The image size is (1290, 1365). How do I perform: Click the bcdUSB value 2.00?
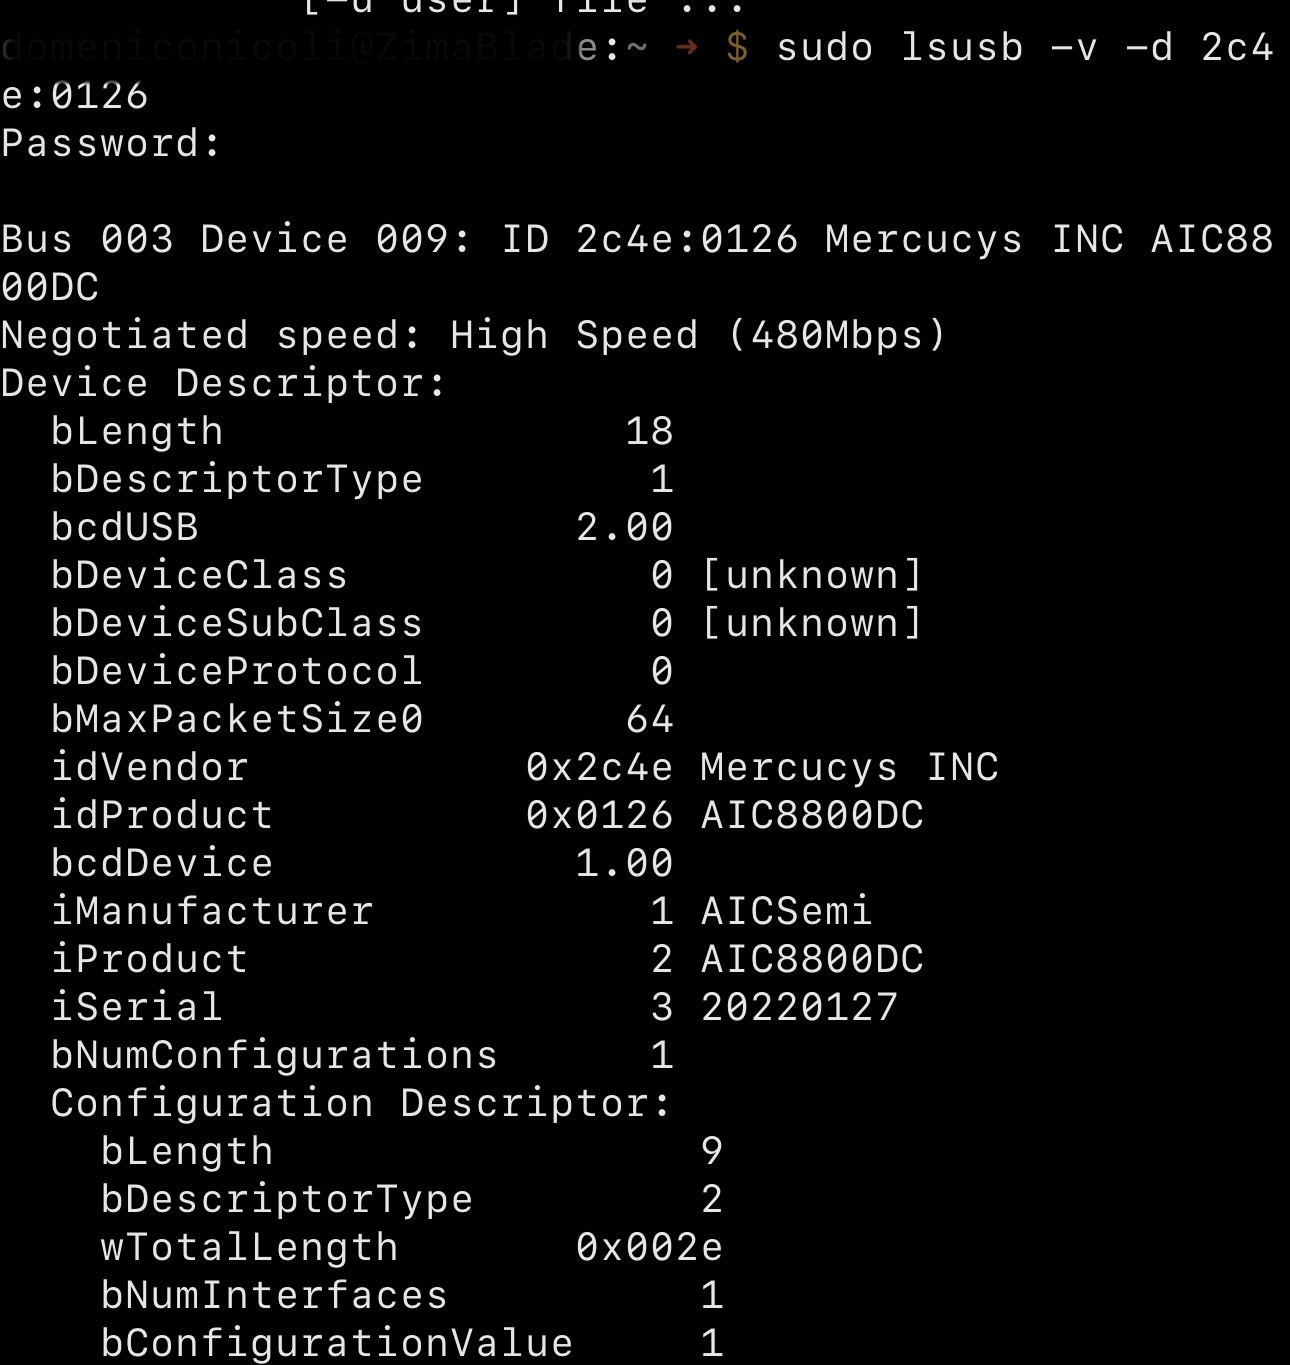625,528
